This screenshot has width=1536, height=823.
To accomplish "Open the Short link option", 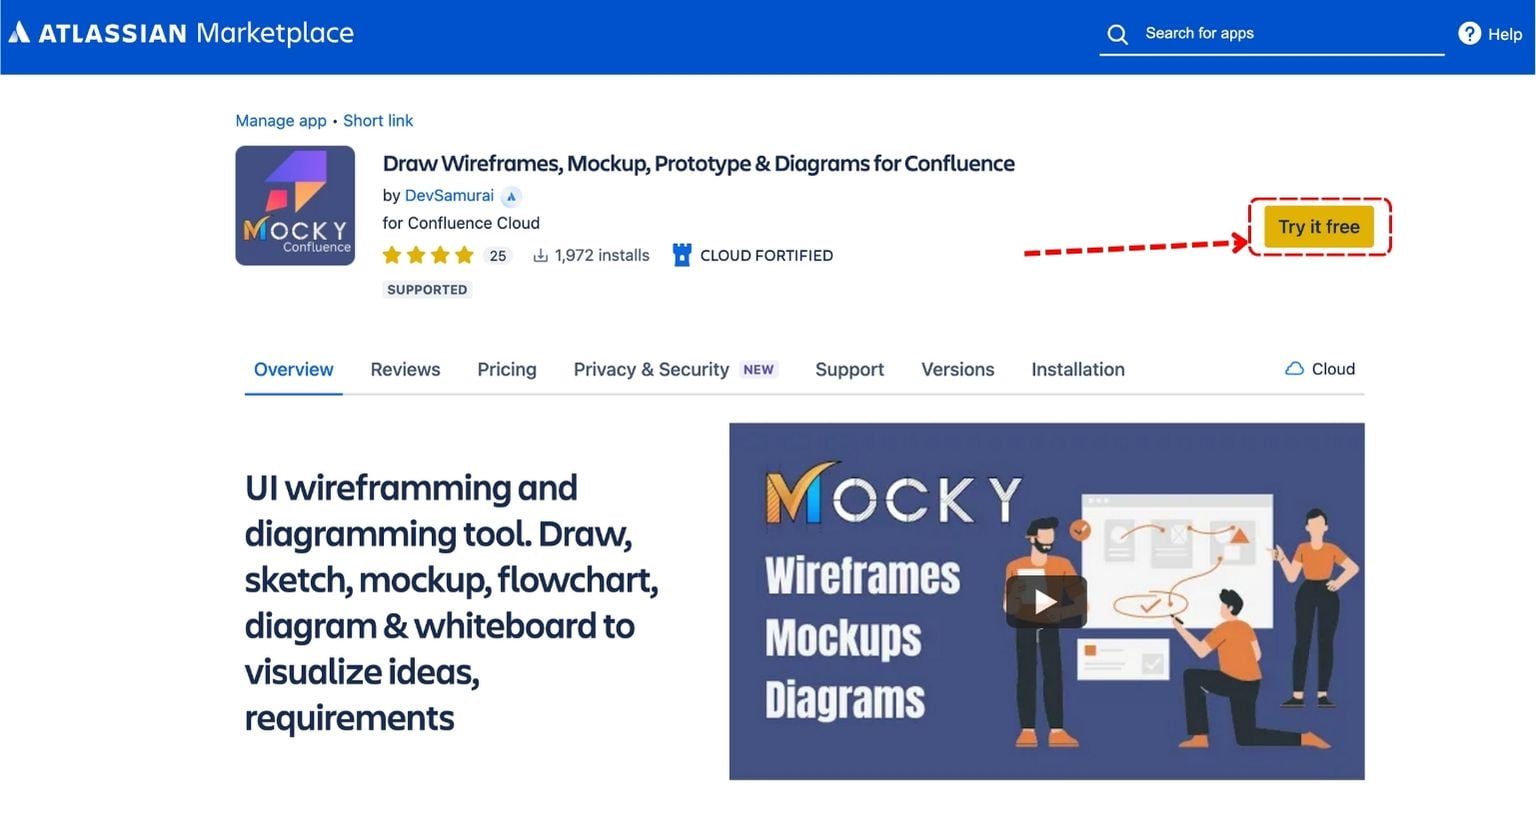I will coord(378,120).
